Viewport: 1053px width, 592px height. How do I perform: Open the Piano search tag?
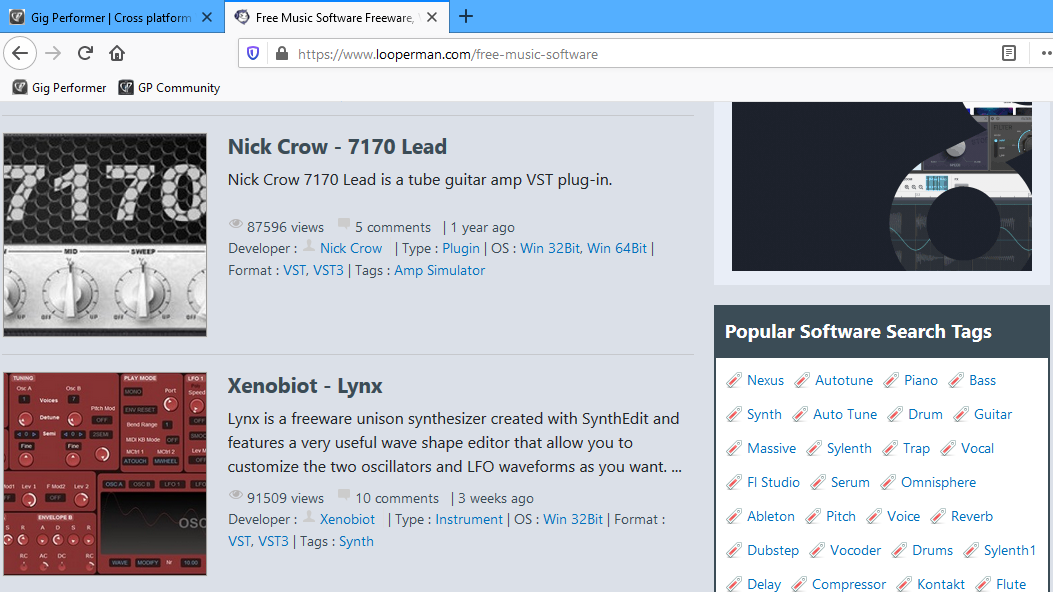coord(921,381)
